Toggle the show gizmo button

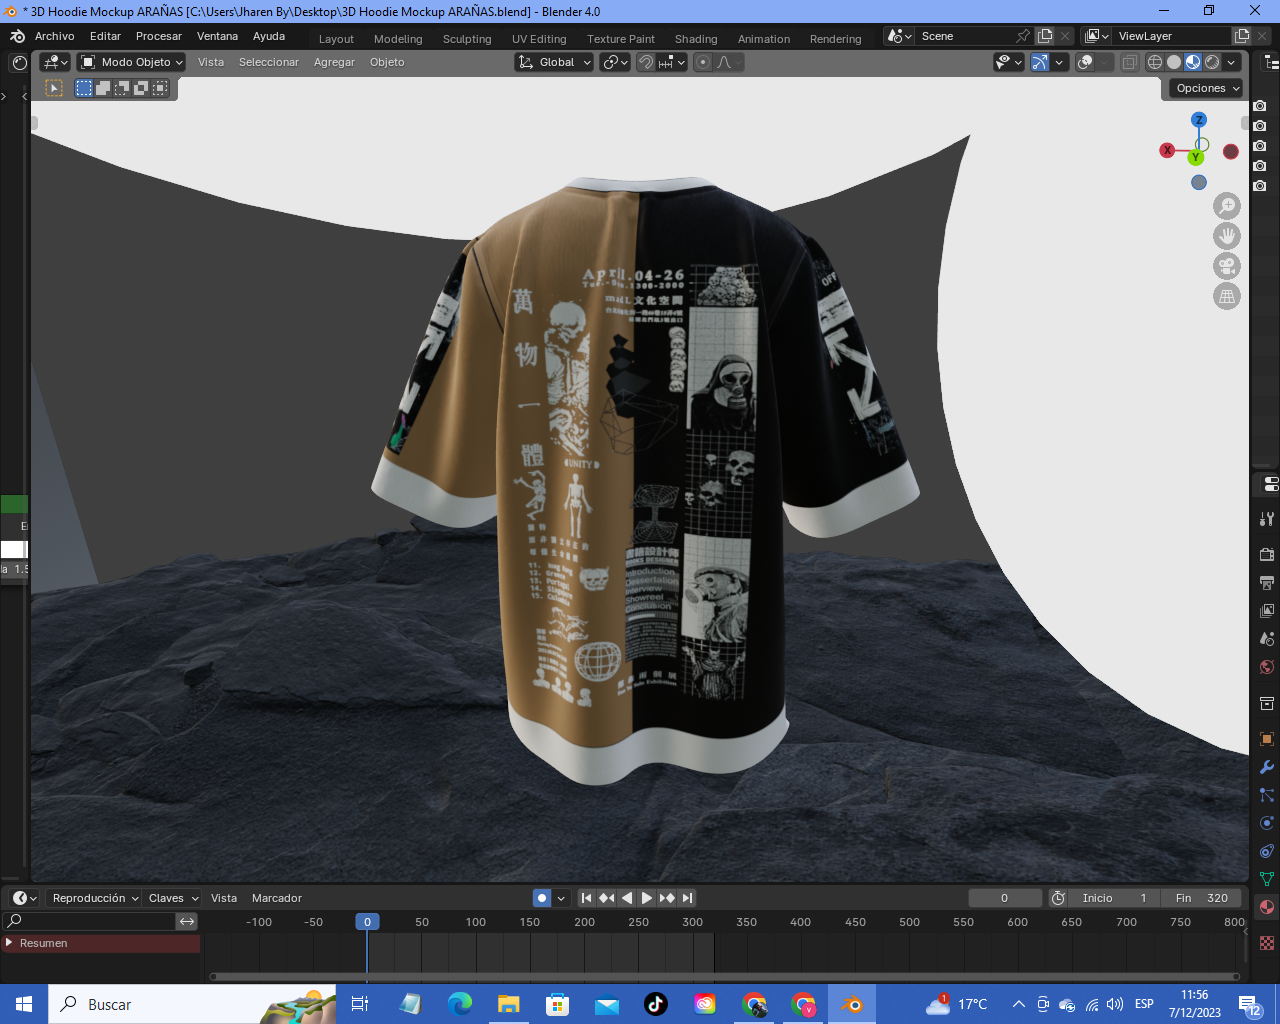[x=1040, y=62]
